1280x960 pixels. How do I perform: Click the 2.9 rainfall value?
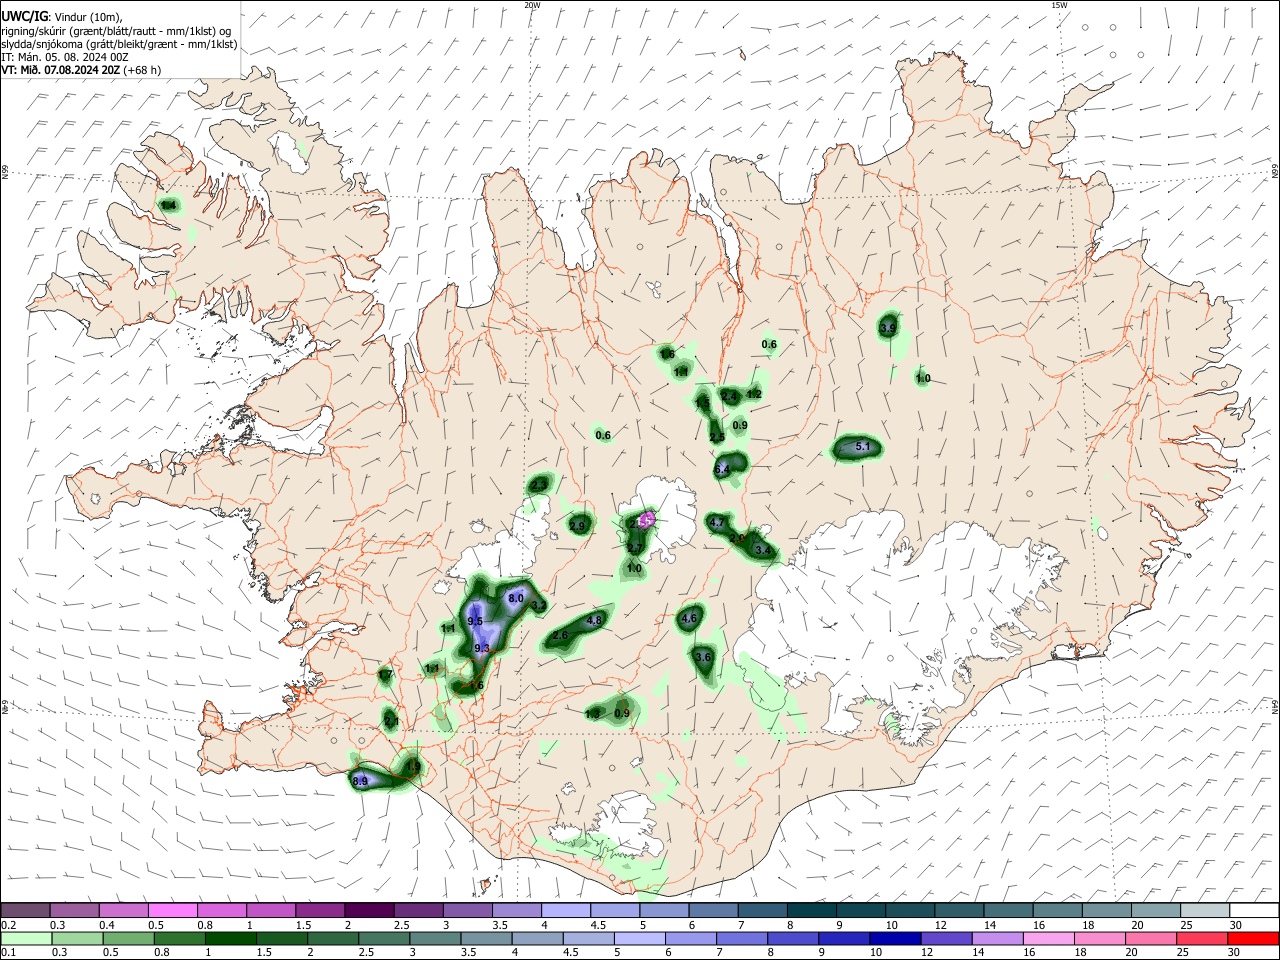[x=577, y=526]
